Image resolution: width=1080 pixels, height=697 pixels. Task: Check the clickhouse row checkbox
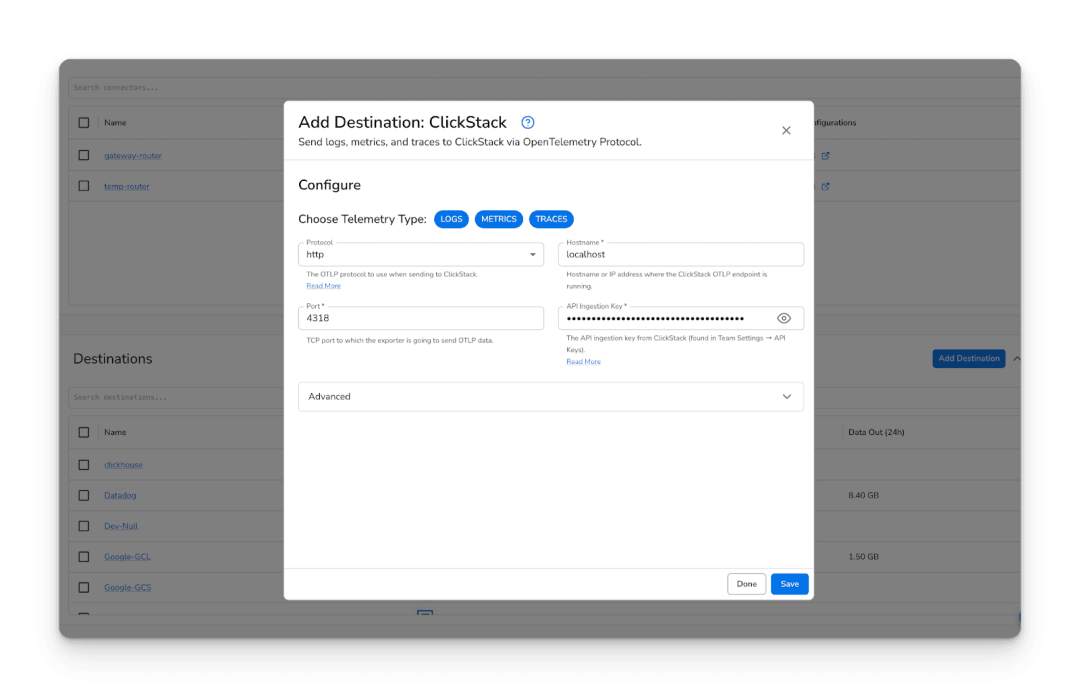[x=84, y=465]
